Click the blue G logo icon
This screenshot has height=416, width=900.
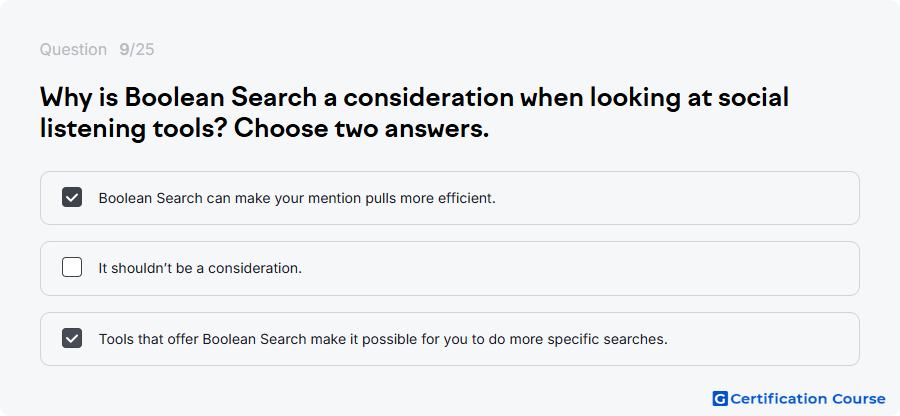click(x=720, y=399)
